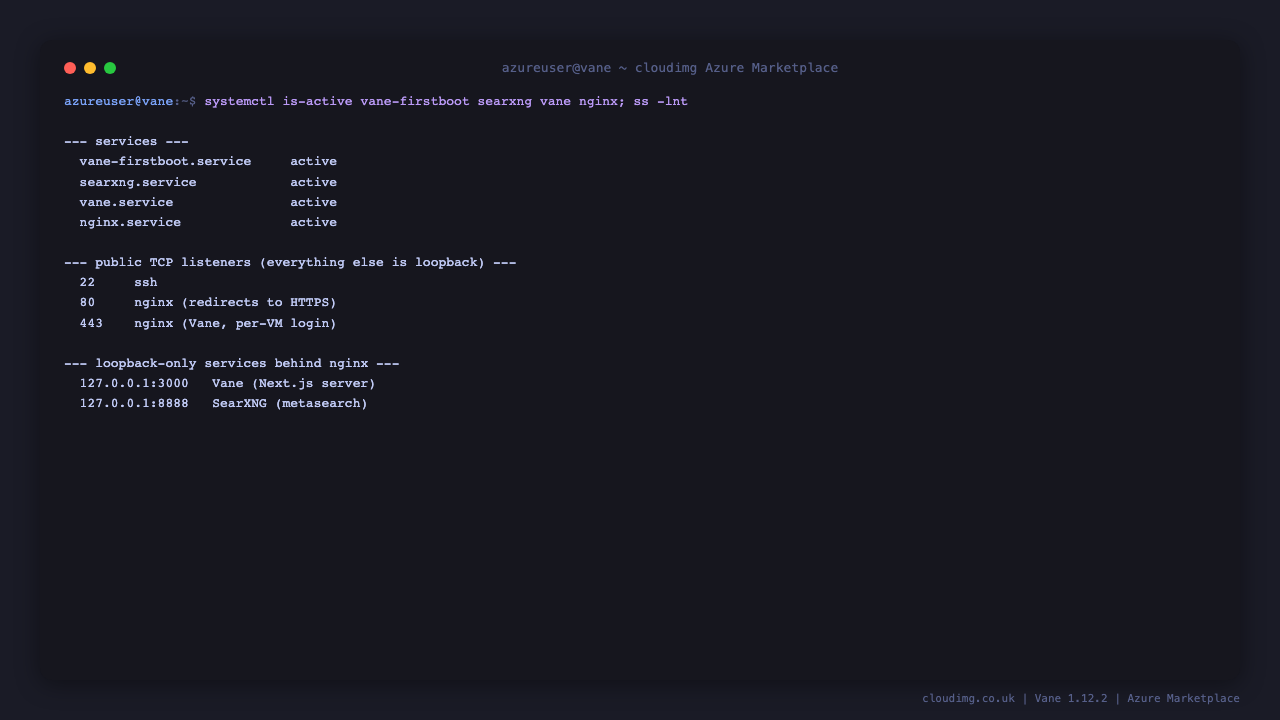Screen dimensions: 1280x720
Task: Click the 'active' status next to nginx.service
Action: tap(314, 222)
